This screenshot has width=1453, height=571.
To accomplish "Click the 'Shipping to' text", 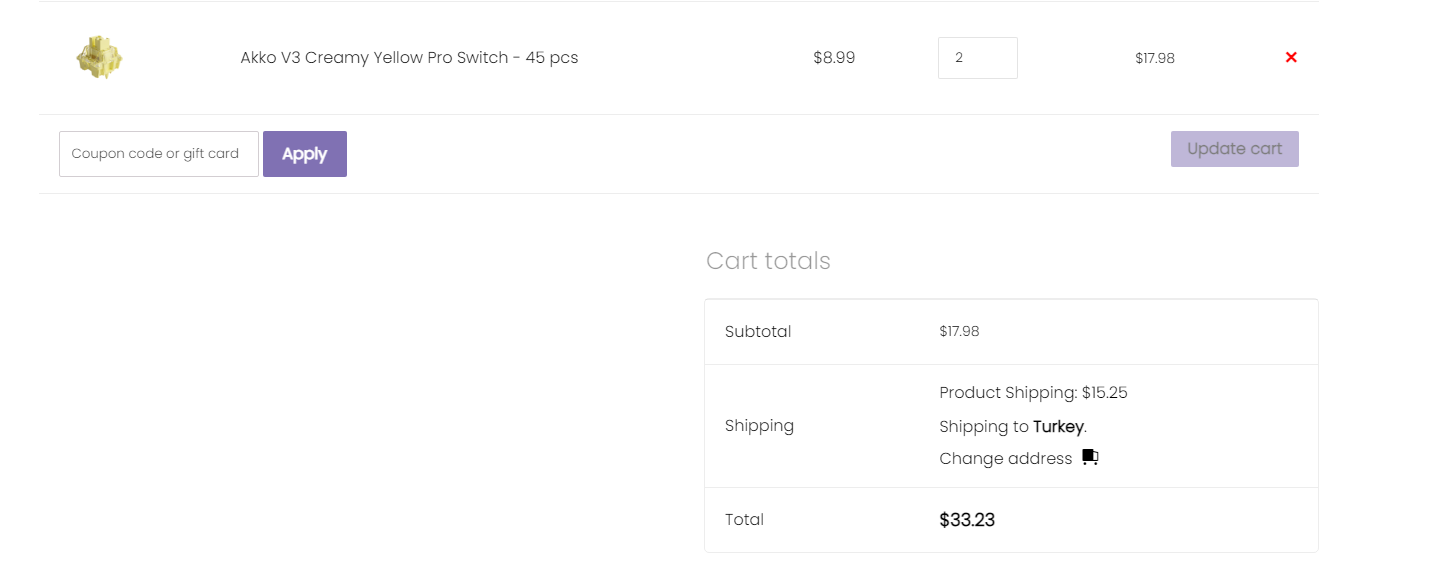I will click(x=984, y=427).
